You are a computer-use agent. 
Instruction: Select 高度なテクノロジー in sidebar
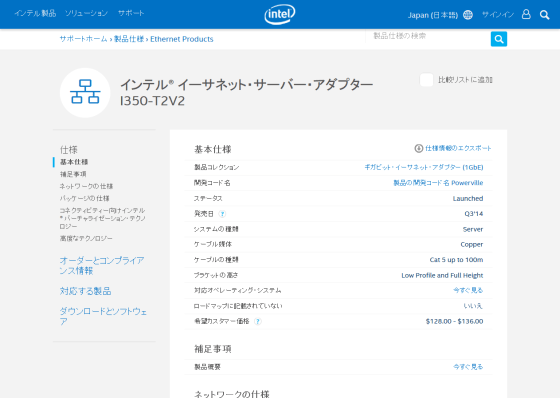pyautogui.click(x=86, y=239)
